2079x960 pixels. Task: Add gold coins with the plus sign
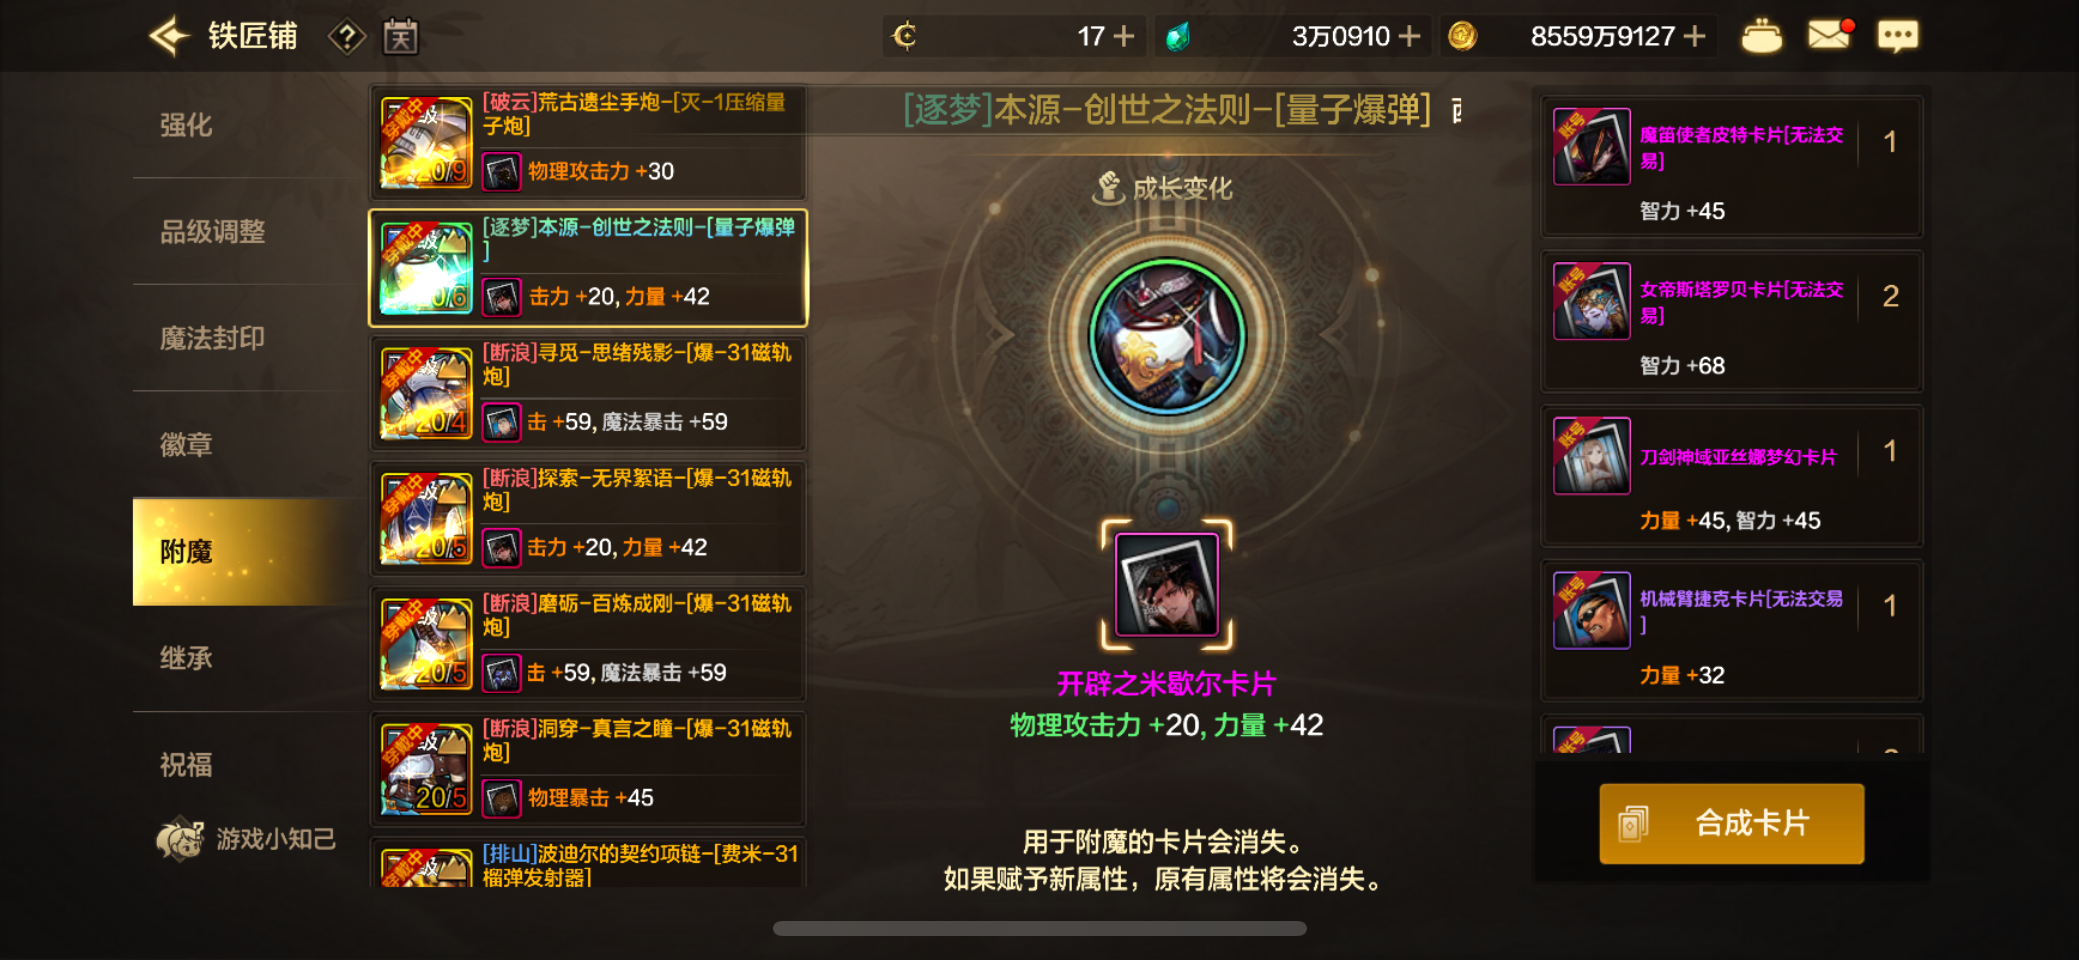point(1694,37)
